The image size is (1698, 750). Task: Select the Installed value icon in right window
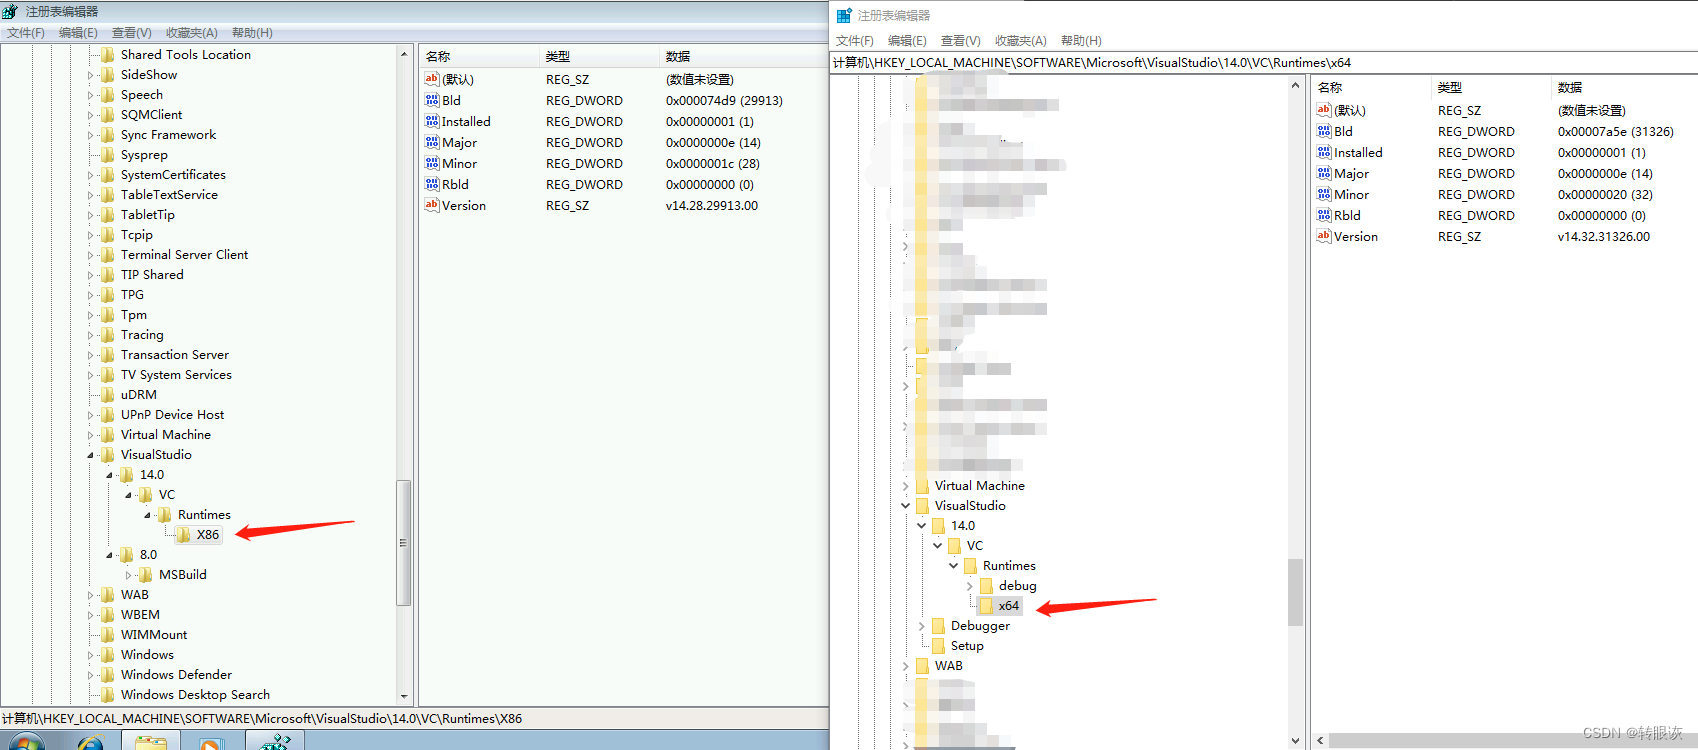coord(1324,152)
